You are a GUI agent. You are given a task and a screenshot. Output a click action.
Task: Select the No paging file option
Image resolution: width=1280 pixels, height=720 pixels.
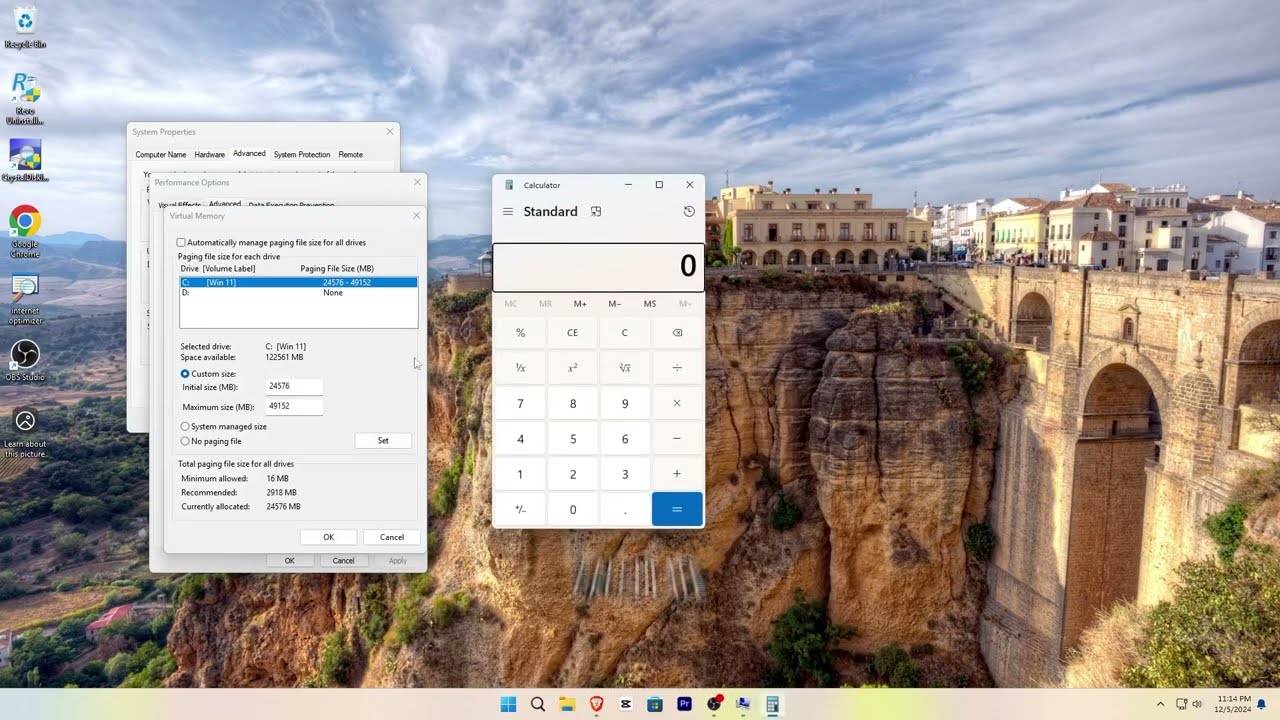[185, 441]
